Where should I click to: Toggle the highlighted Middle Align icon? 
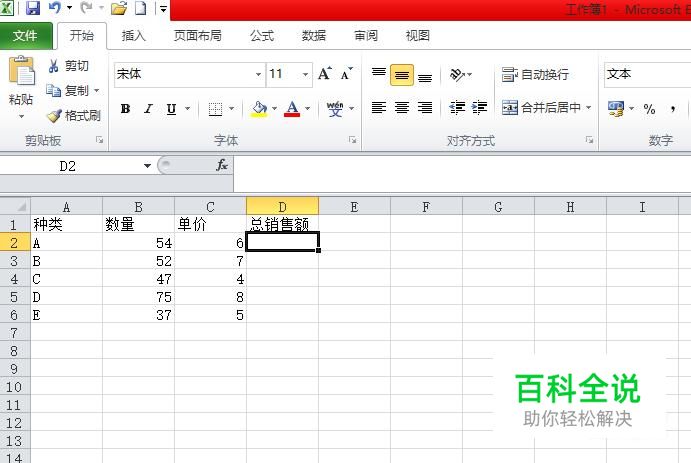pos(401,74)
